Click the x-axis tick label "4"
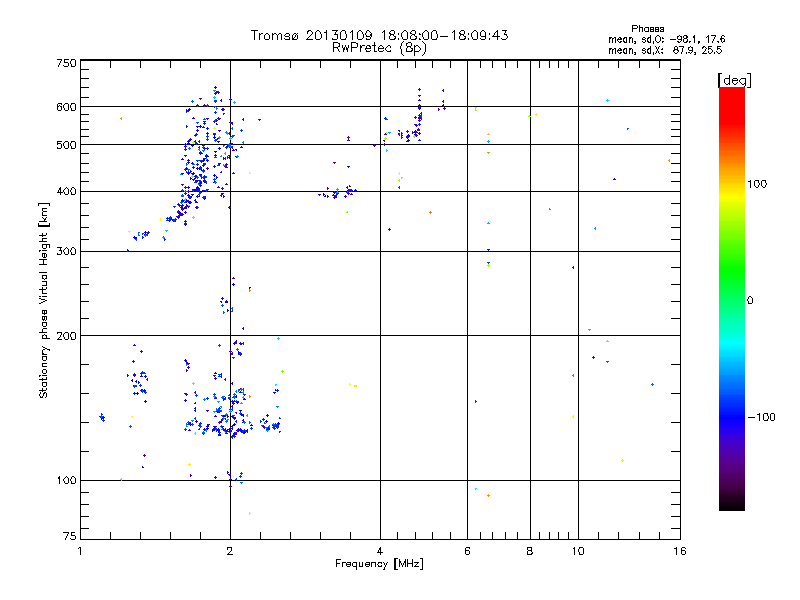This screenshot has height=600, width=800. pyautogui.click(x=380, y=551)
